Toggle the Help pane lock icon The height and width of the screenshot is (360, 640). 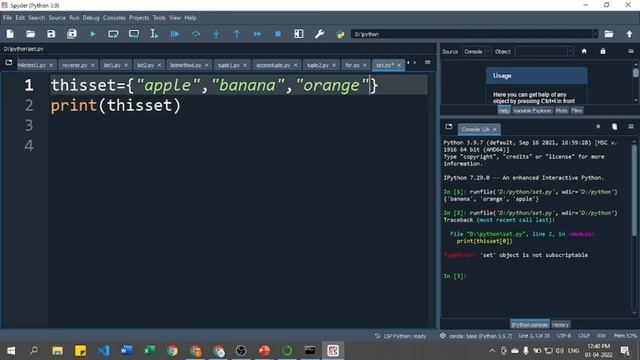pos(603,51)
